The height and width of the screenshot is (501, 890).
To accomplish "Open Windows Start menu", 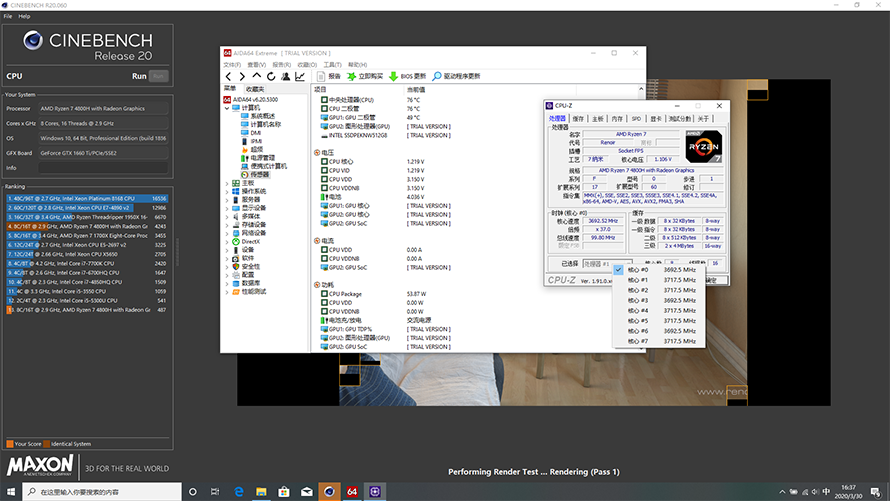I will coord(11,492).
